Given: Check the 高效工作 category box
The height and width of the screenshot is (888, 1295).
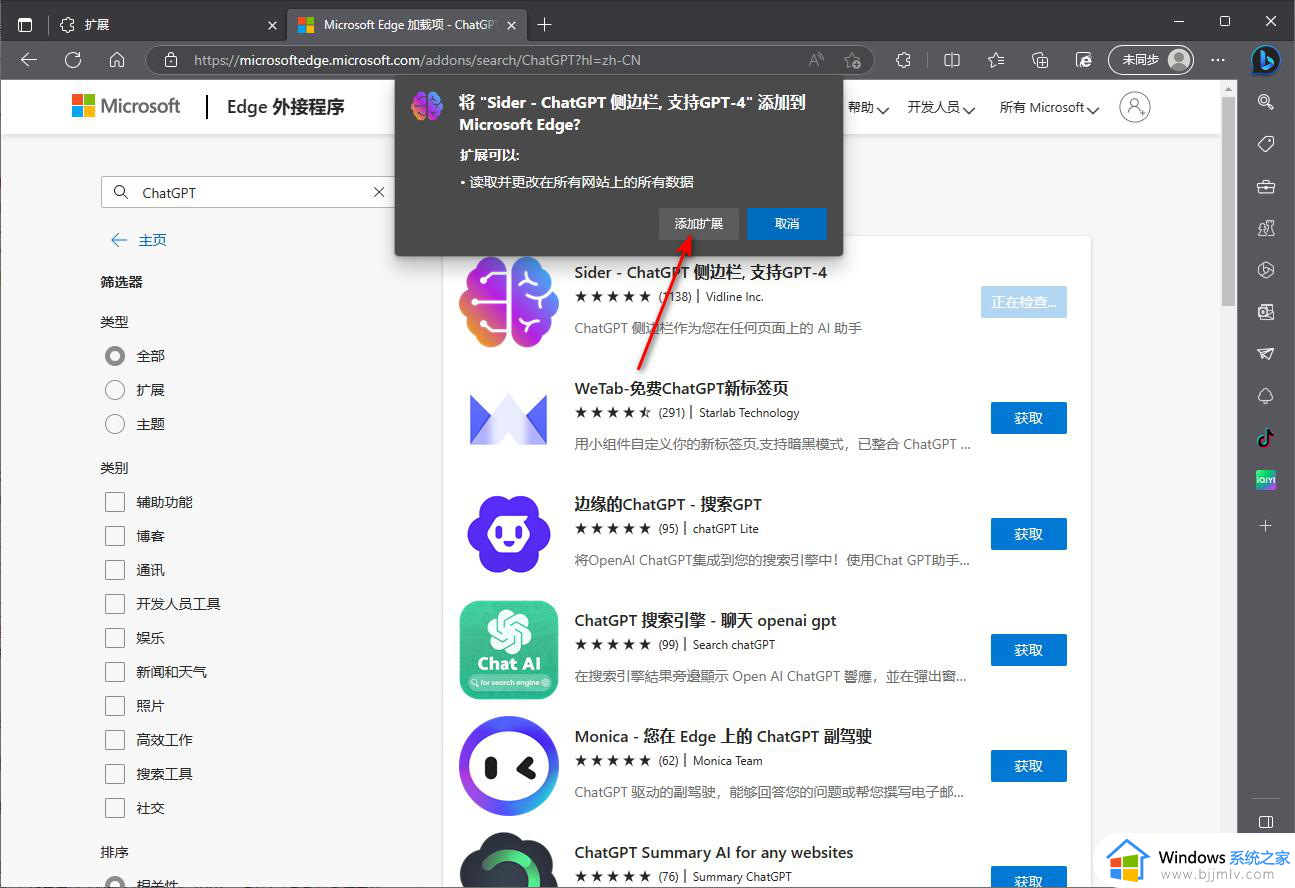Looking at the screenshot, I should 115,740.
